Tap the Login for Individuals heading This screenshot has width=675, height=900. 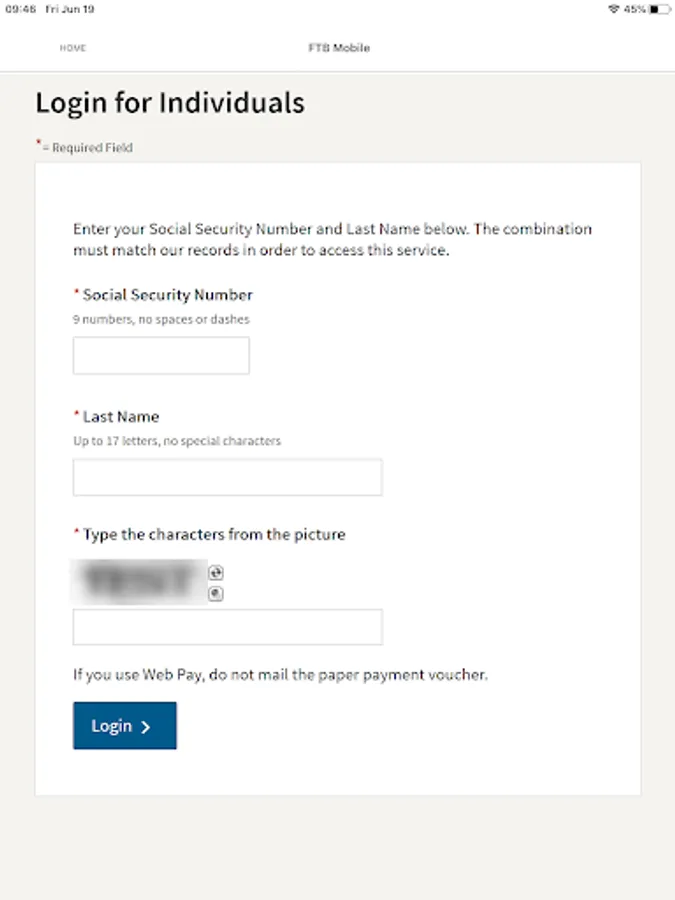tap(170, 103)
